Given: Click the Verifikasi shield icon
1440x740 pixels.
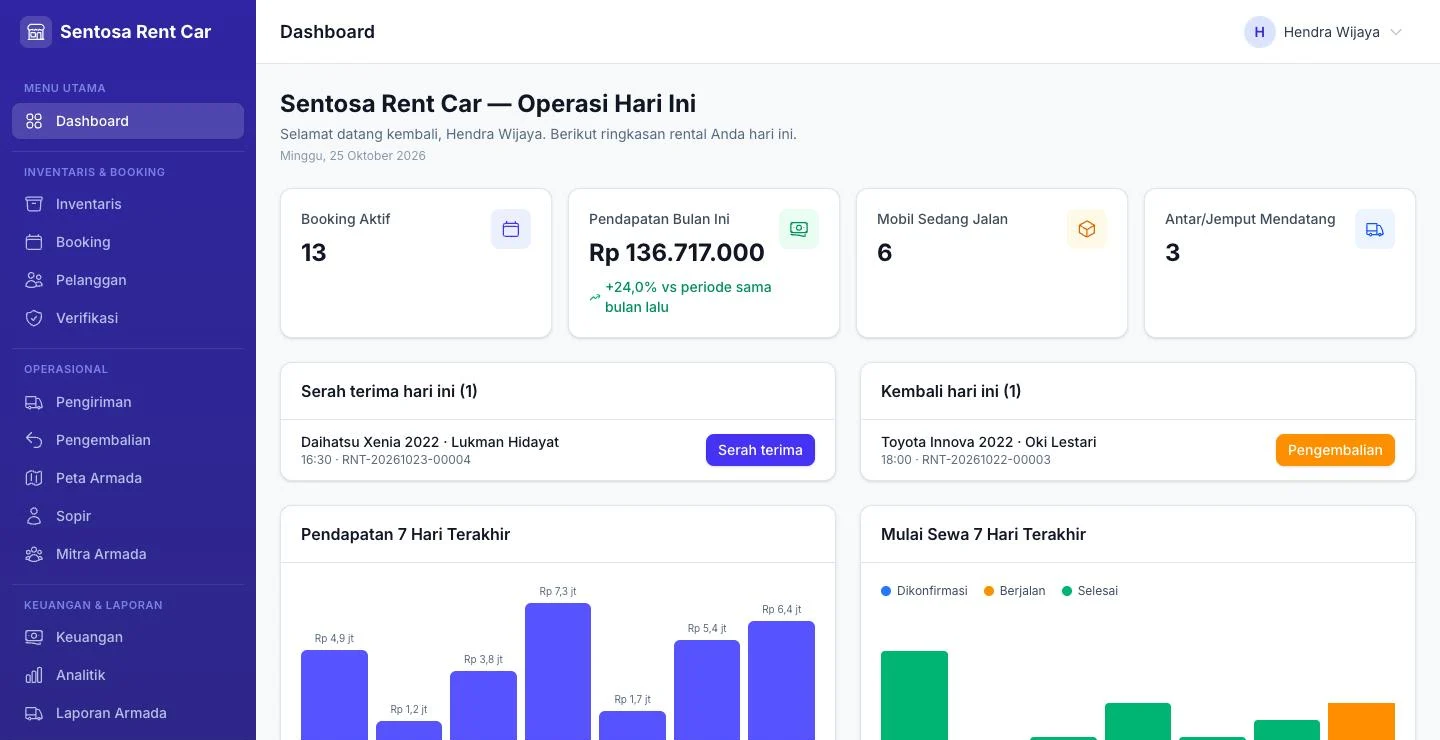Looking at the screenshot, I should 34,318.
